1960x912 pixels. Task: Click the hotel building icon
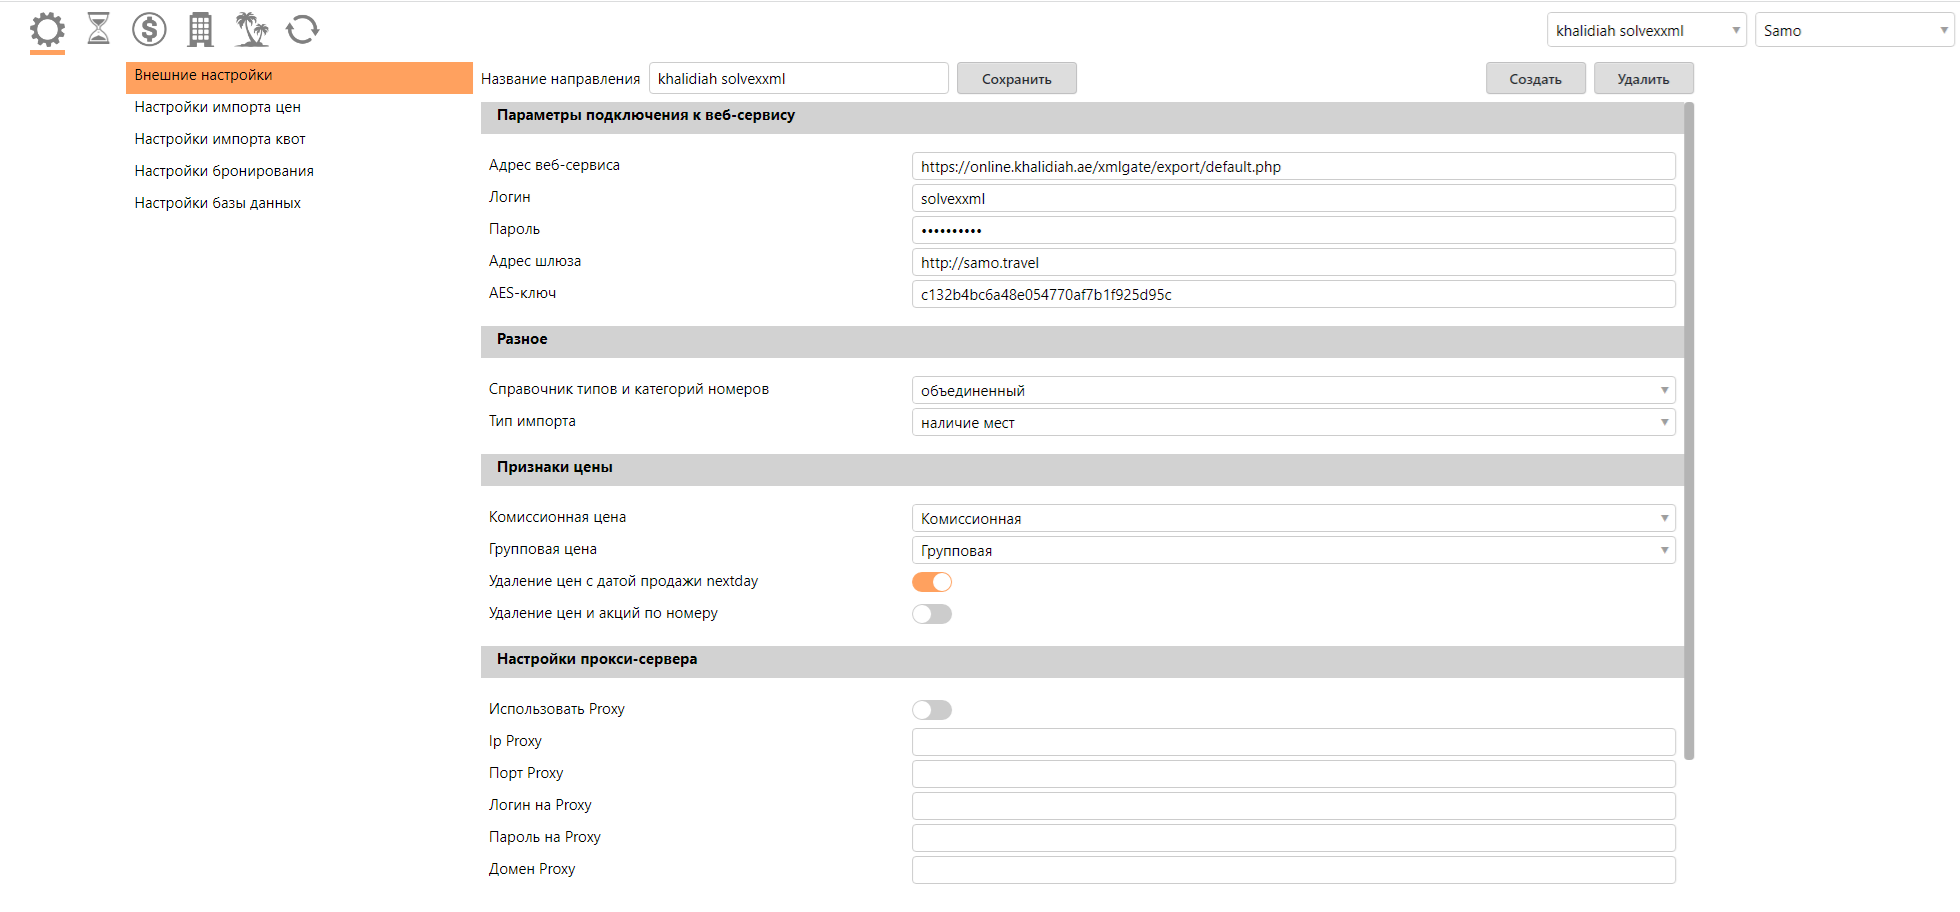click(x=200, y=30)
